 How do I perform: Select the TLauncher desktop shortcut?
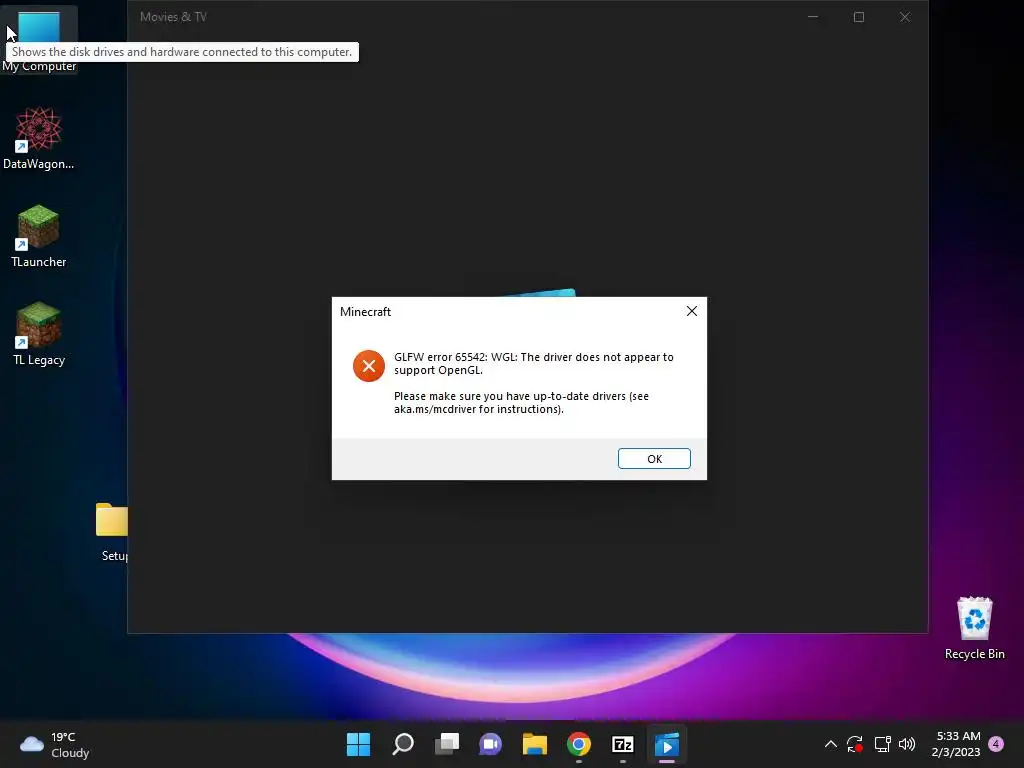click(39, 236)
